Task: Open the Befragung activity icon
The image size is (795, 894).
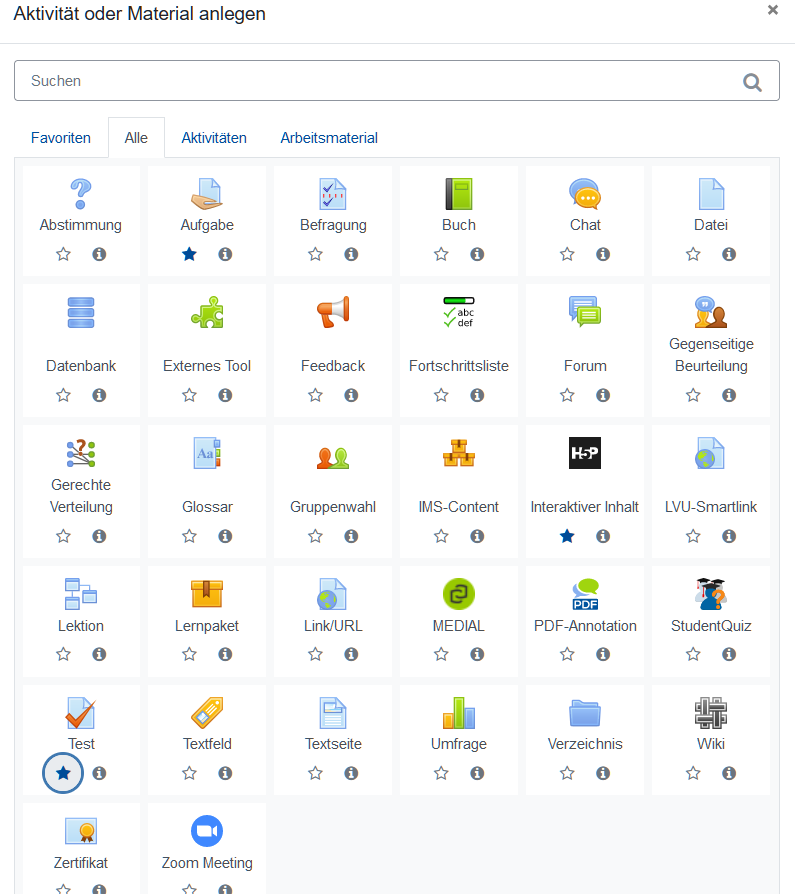Action: (x=333, y=194)
